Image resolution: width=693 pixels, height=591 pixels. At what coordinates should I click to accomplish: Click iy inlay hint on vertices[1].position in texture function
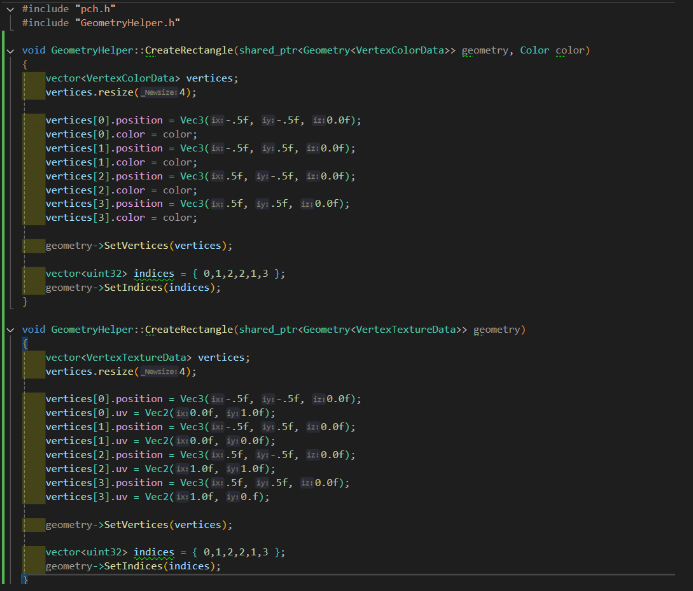[x=268, y=427]
